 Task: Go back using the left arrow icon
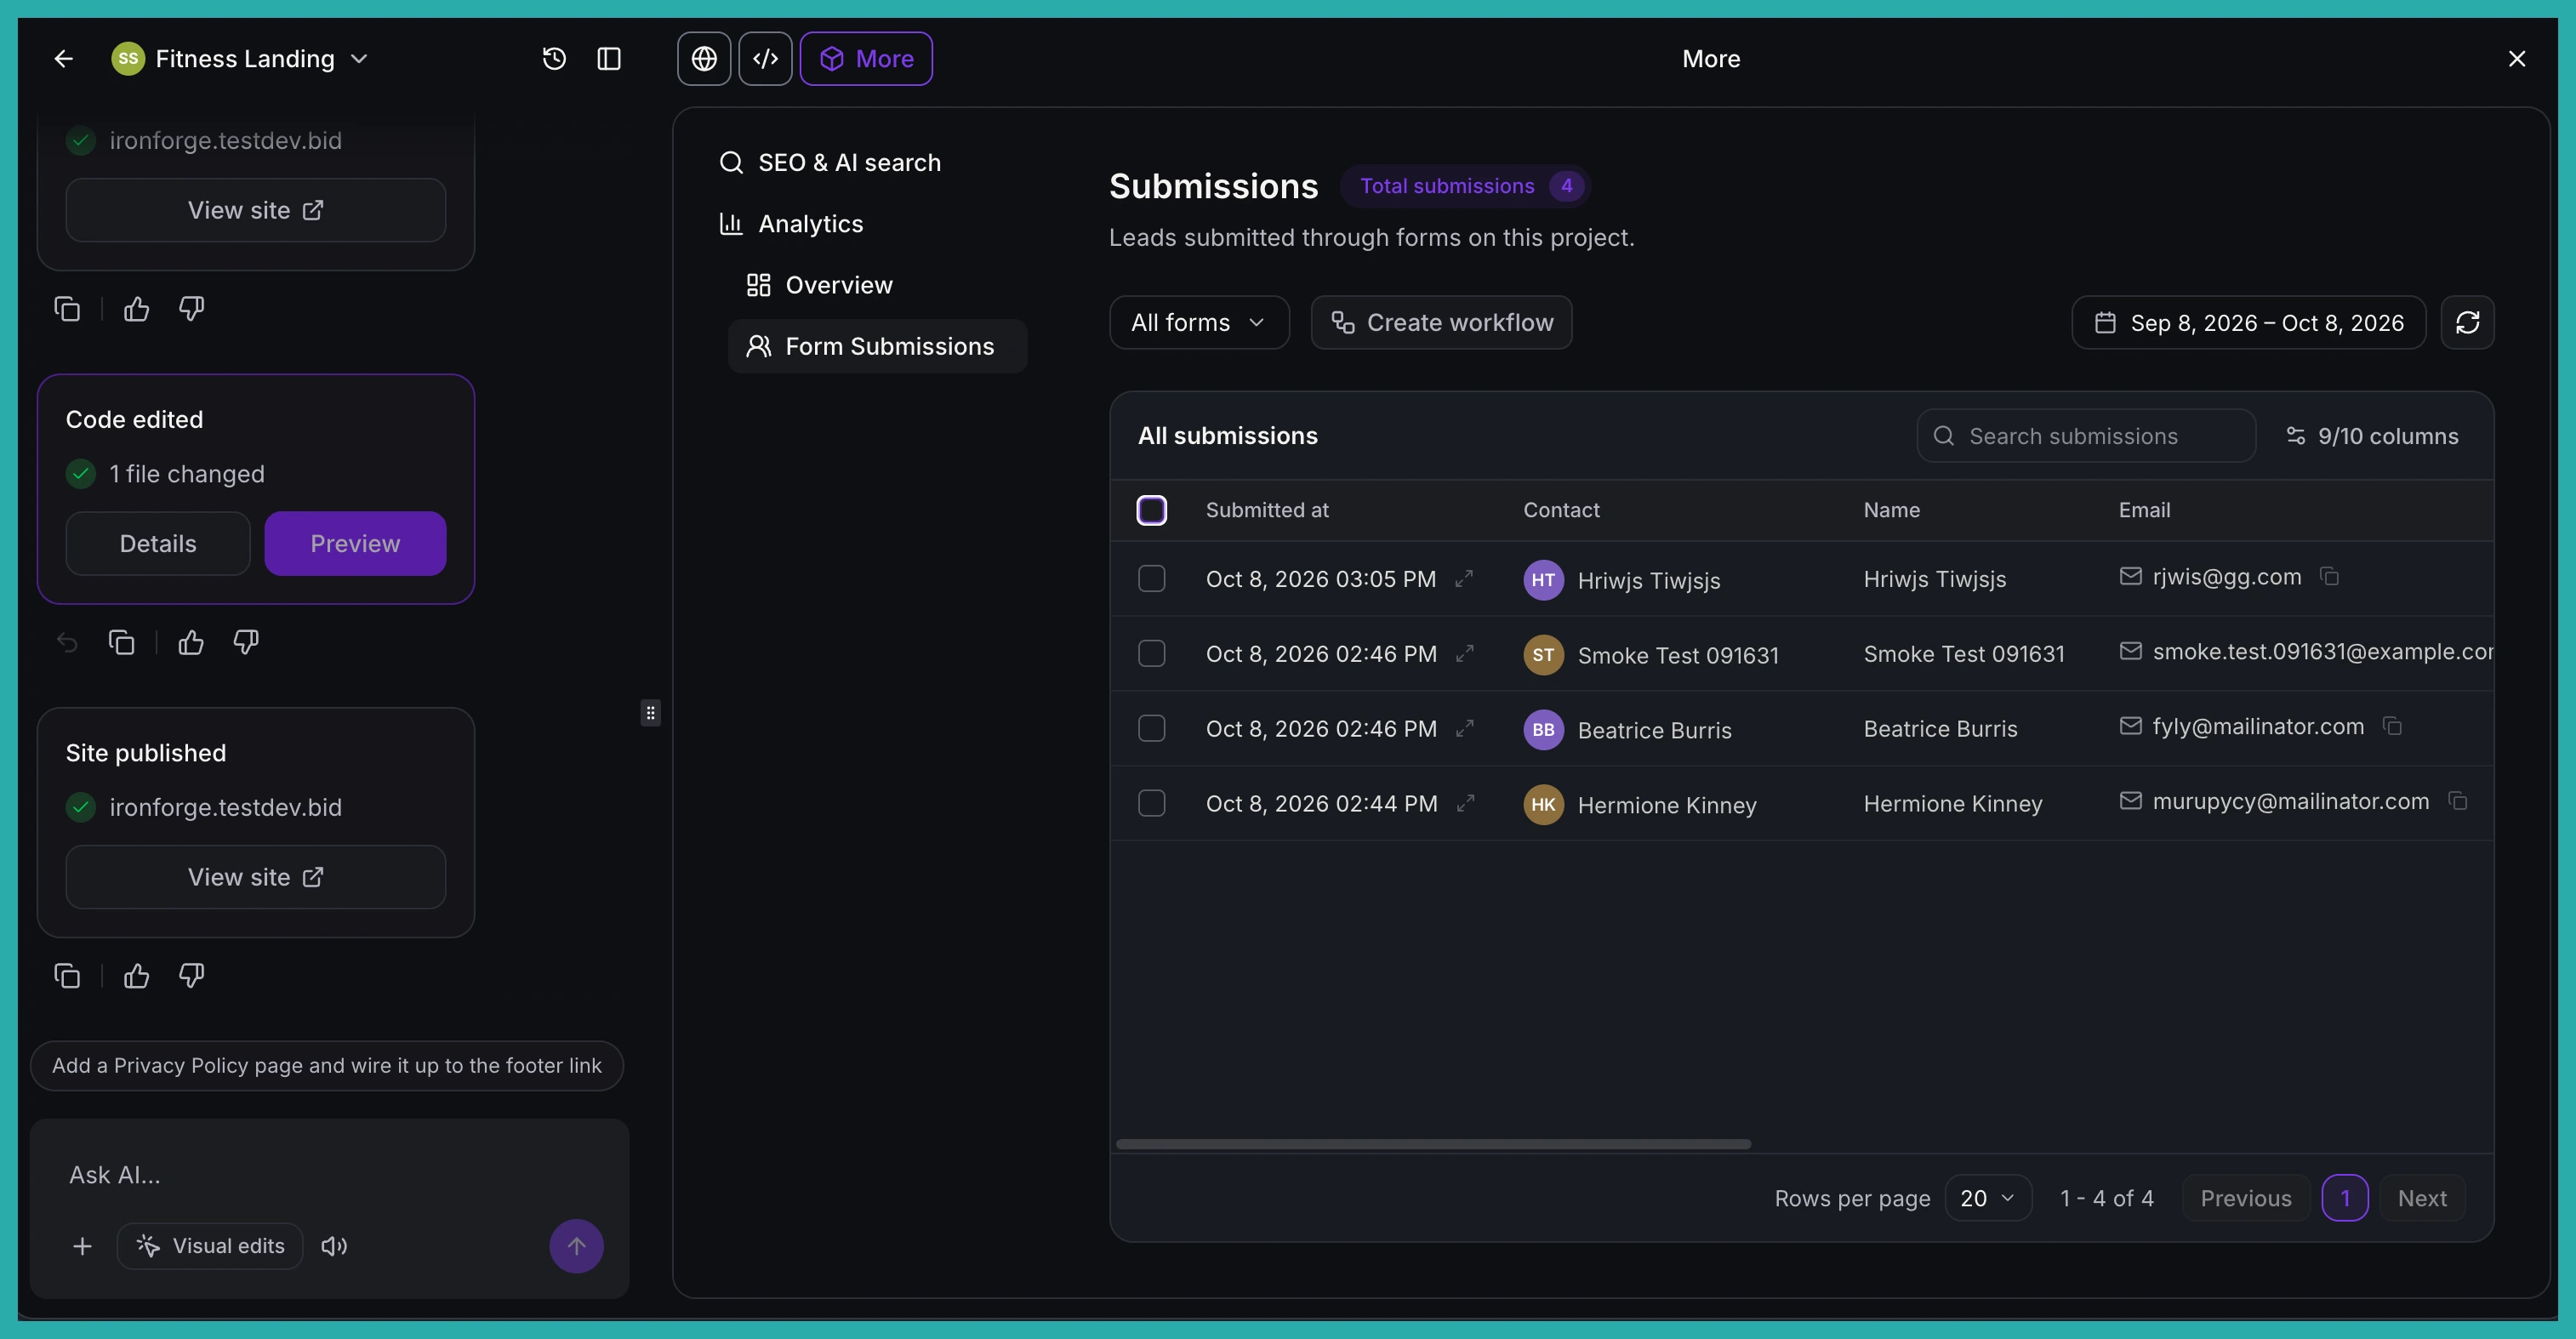coord(63,59)
